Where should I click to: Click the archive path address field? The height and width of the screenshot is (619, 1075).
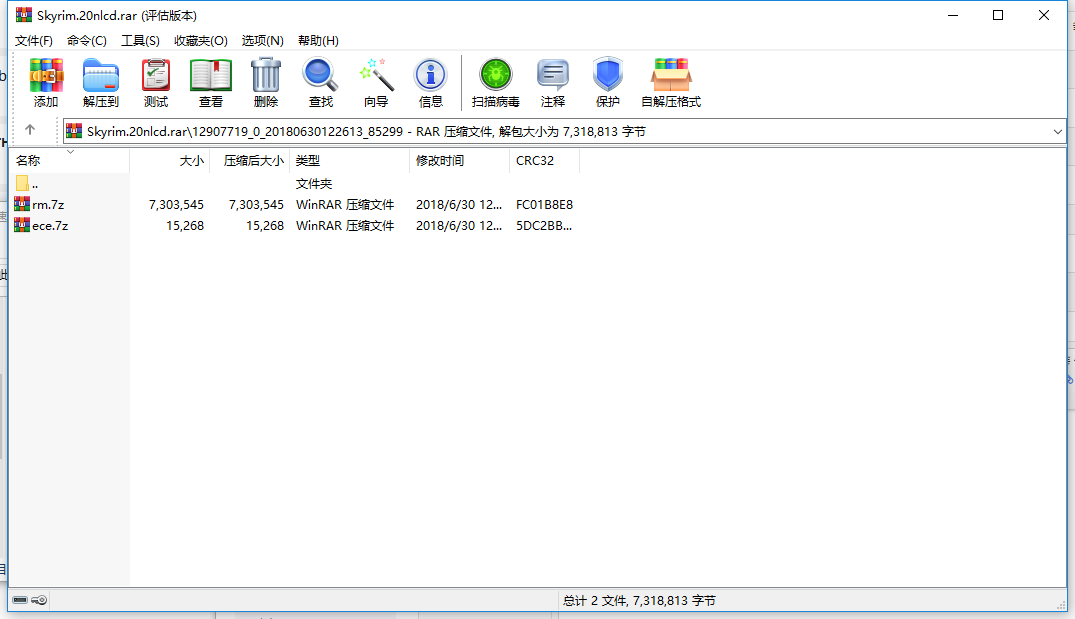[x=564, y=132]
